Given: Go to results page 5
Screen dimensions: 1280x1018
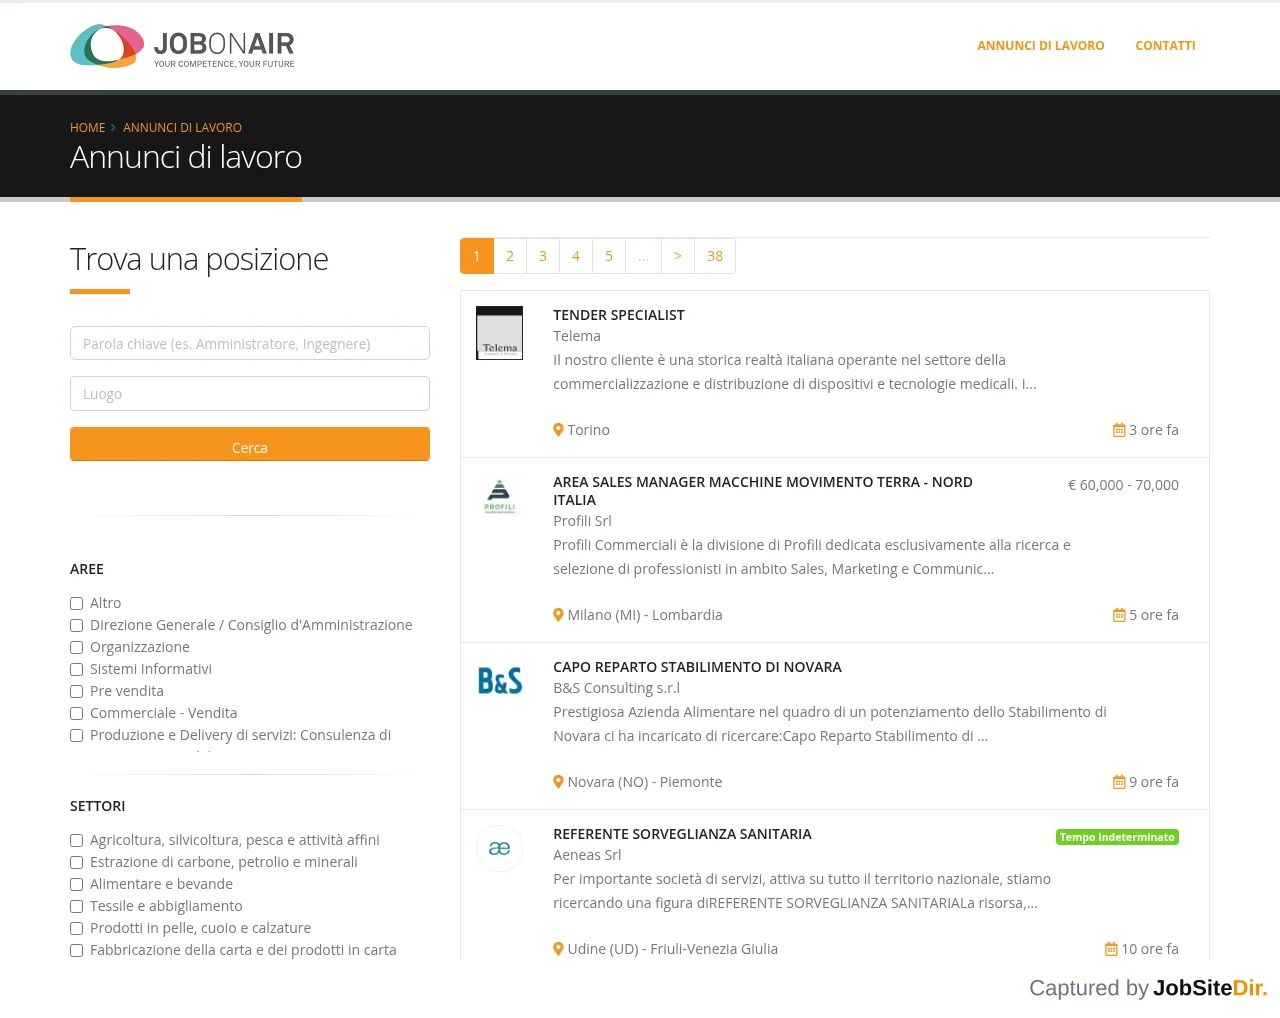Looking at the screenshot, I should click(609, 256).
